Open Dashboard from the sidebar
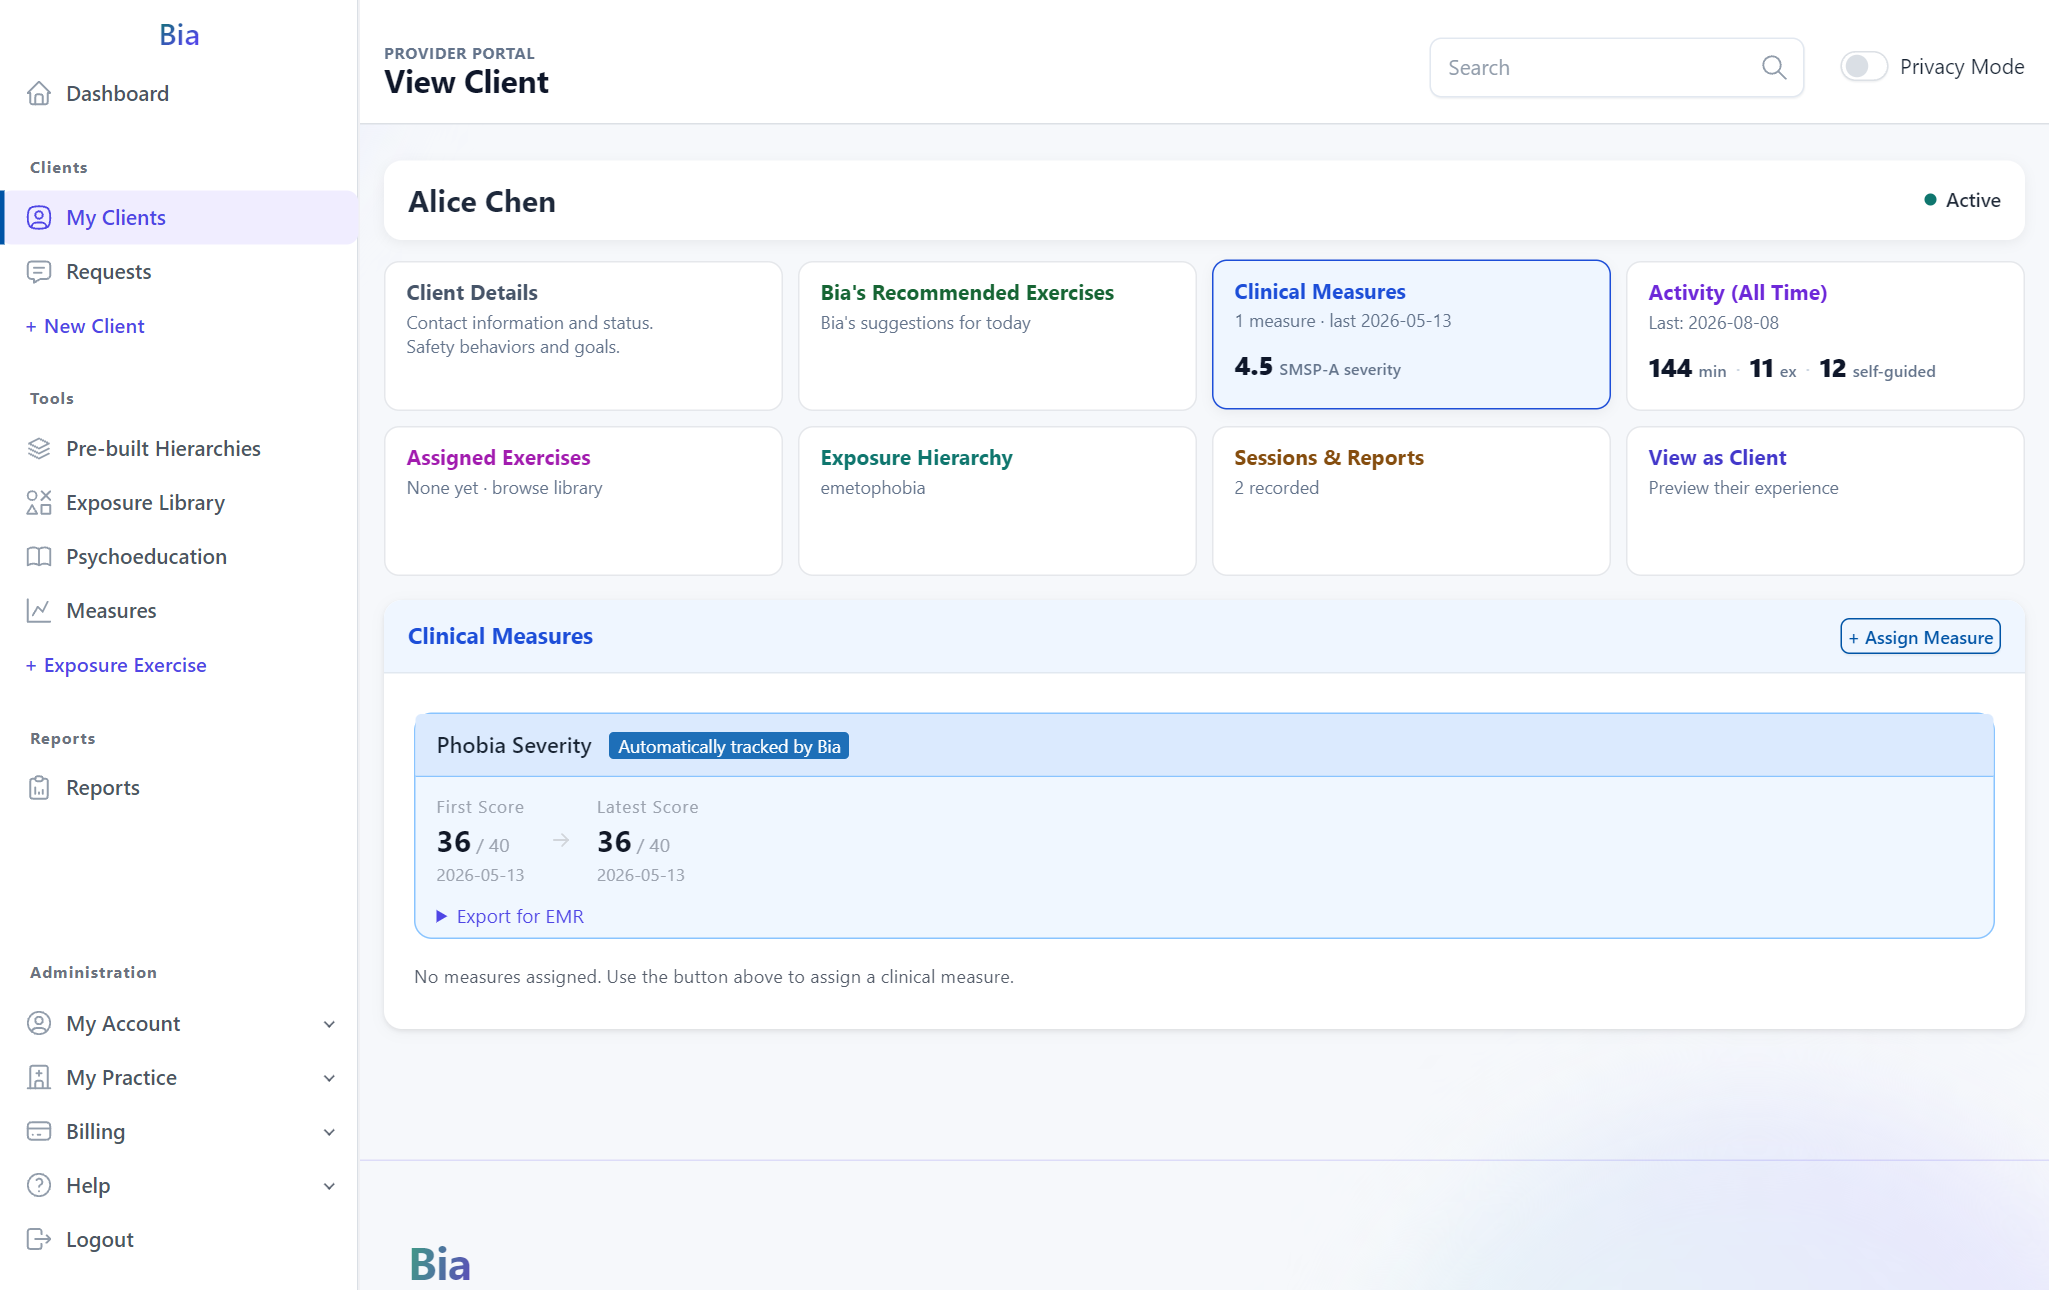 point(180,94)
